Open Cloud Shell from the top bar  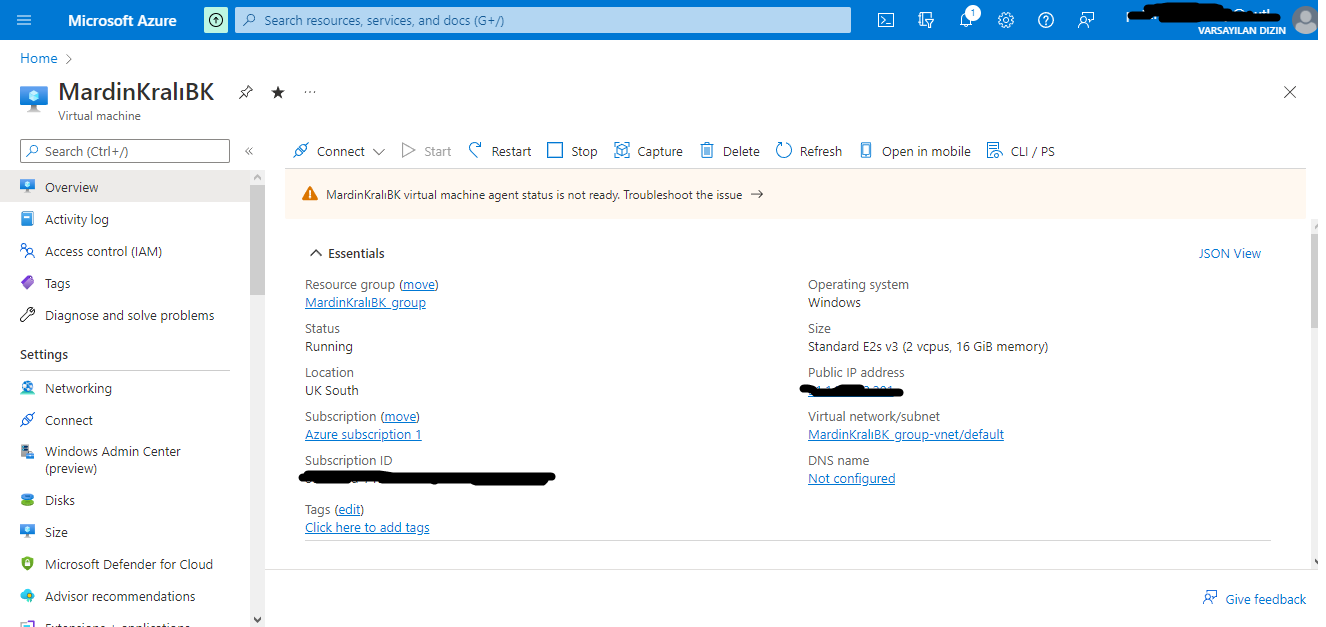pos(886,20)
